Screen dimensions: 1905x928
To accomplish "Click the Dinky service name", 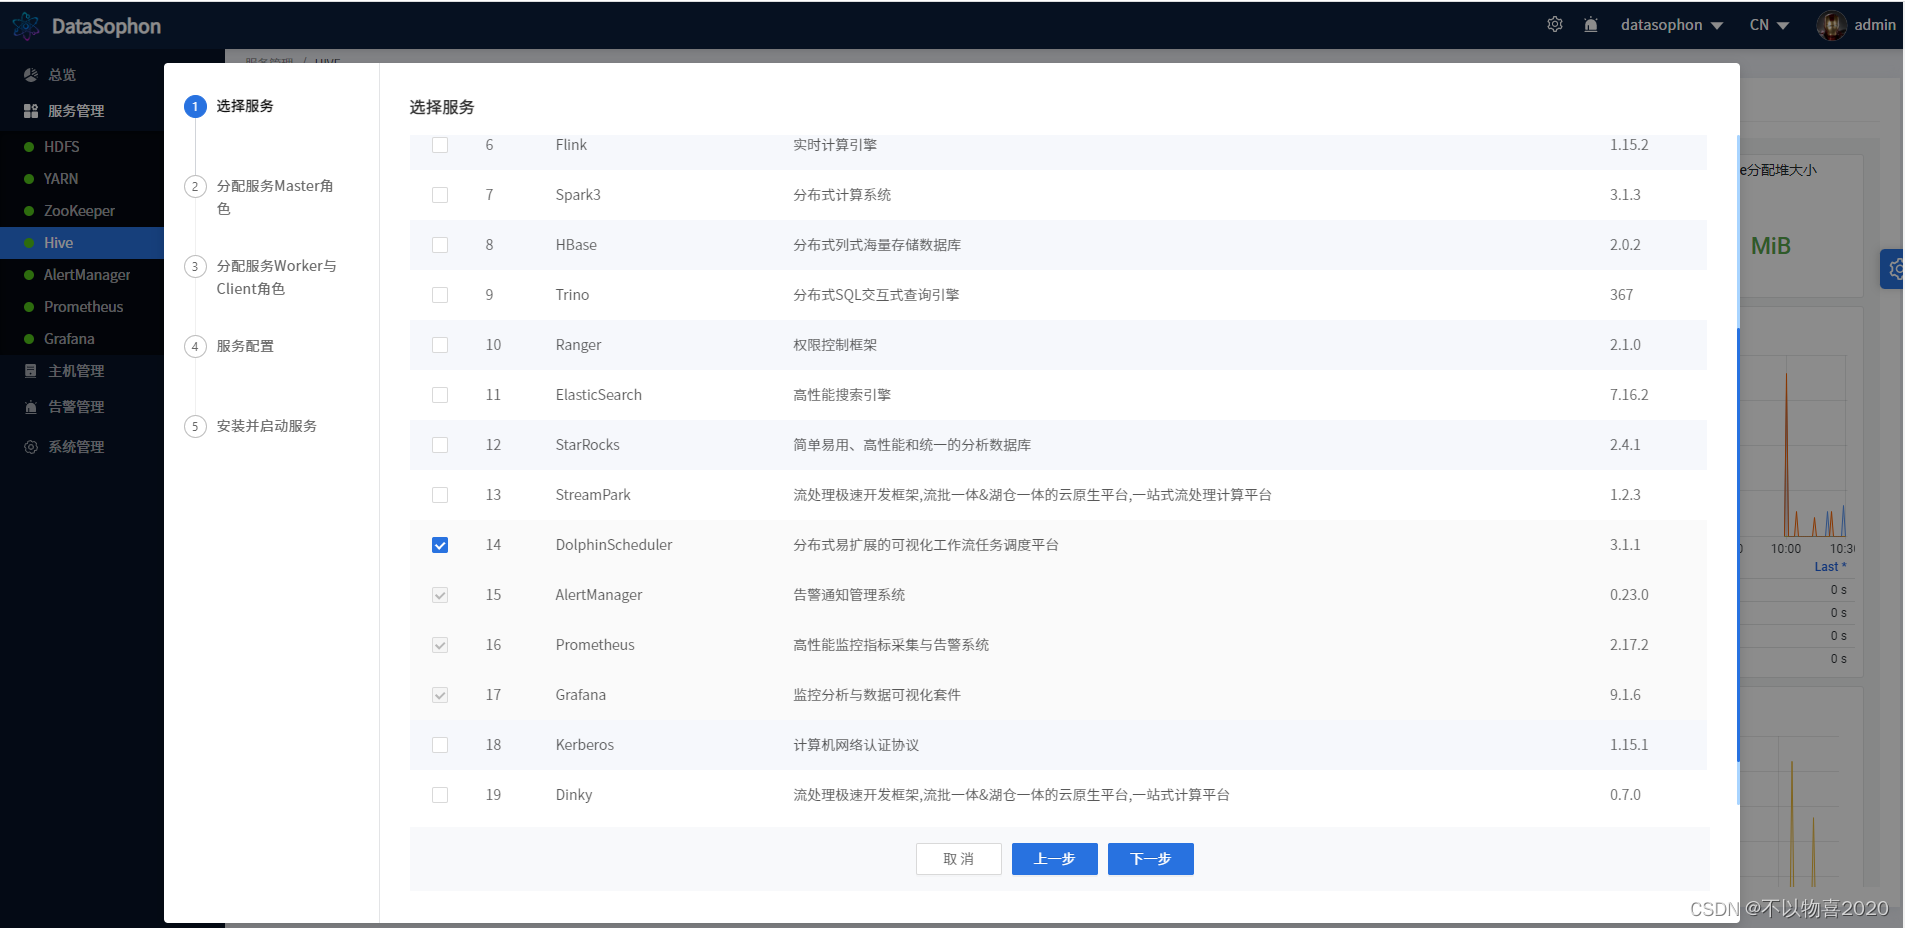I will (x=574, y=795).
